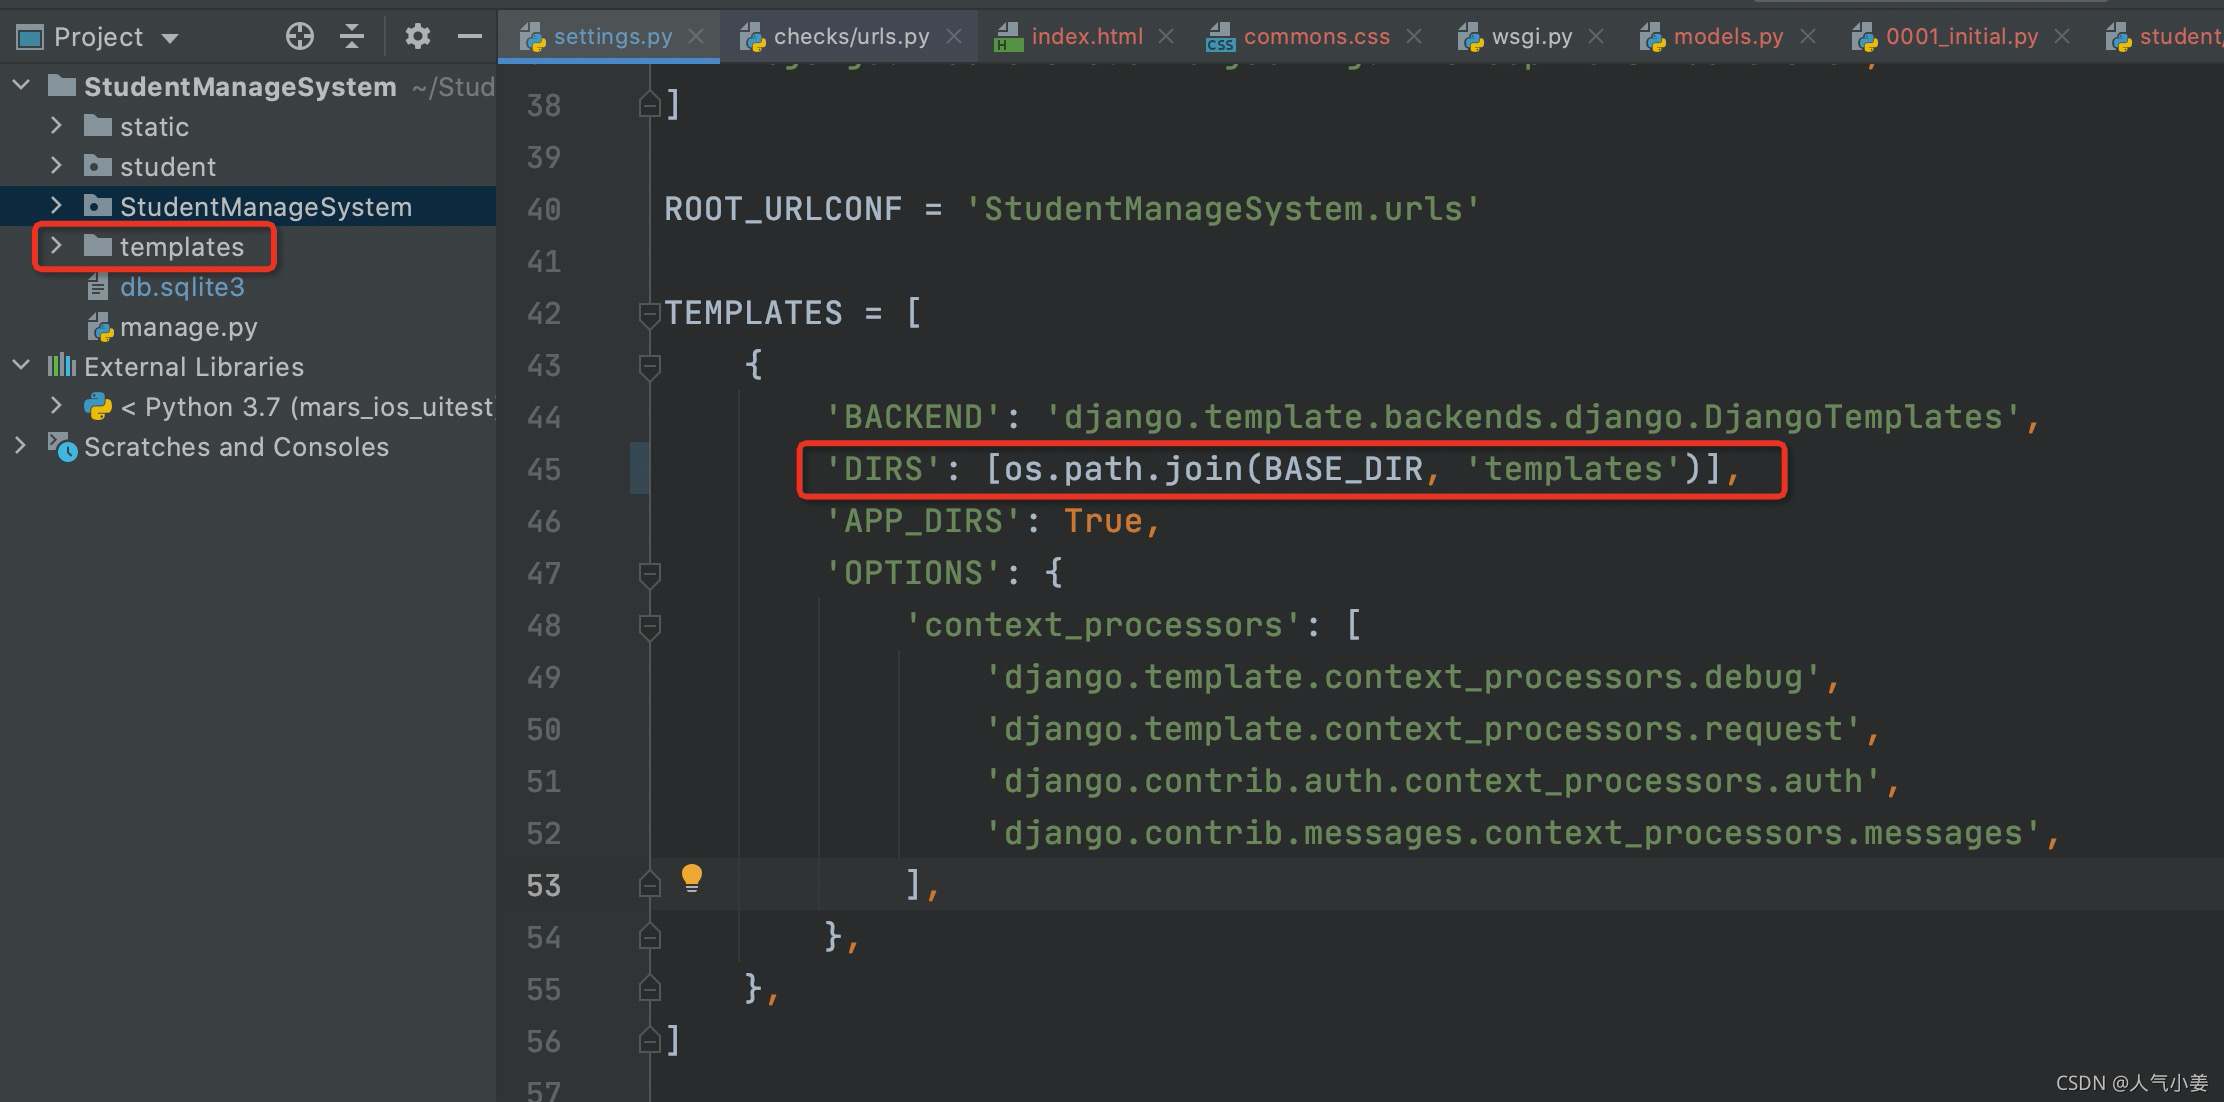Toggle fold marker on context_processors line 48

[x=649, y=626]
